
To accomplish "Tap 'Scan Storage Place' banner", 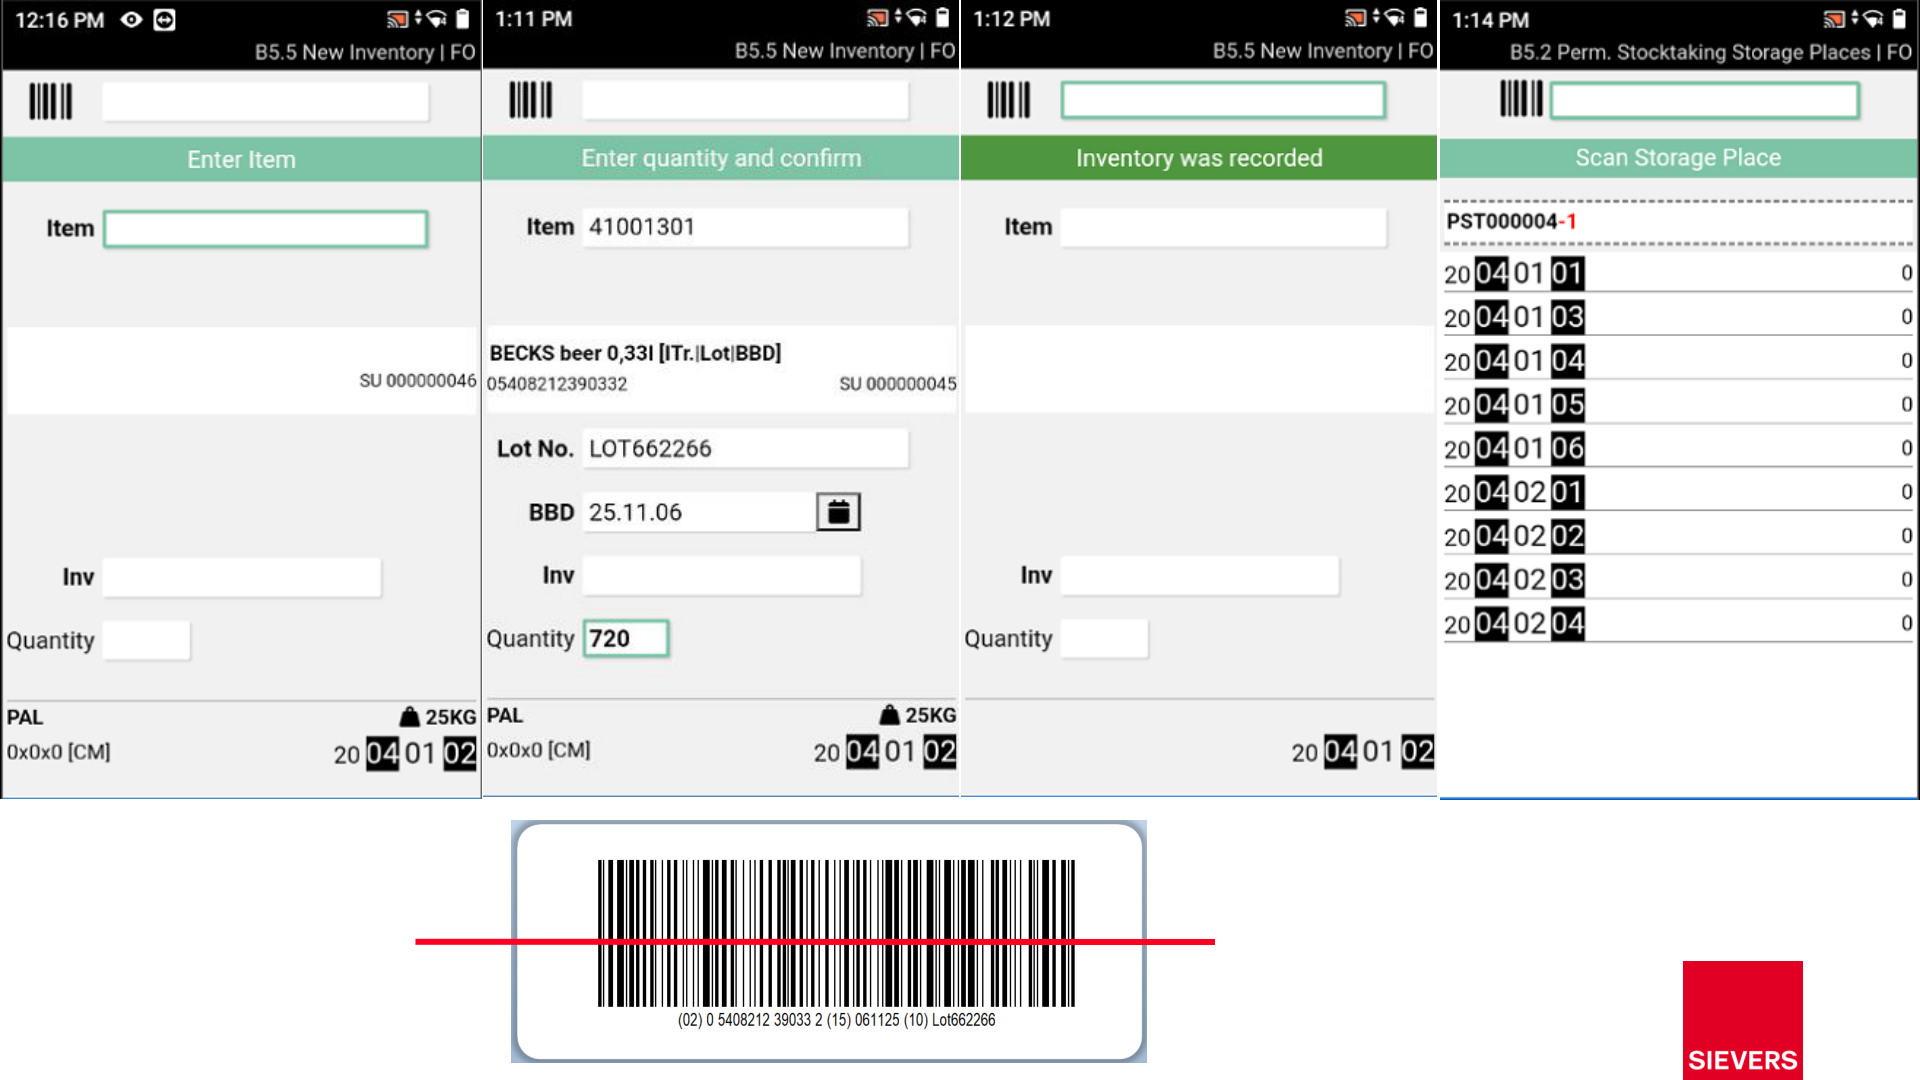I will click(x=1678, y=158).
